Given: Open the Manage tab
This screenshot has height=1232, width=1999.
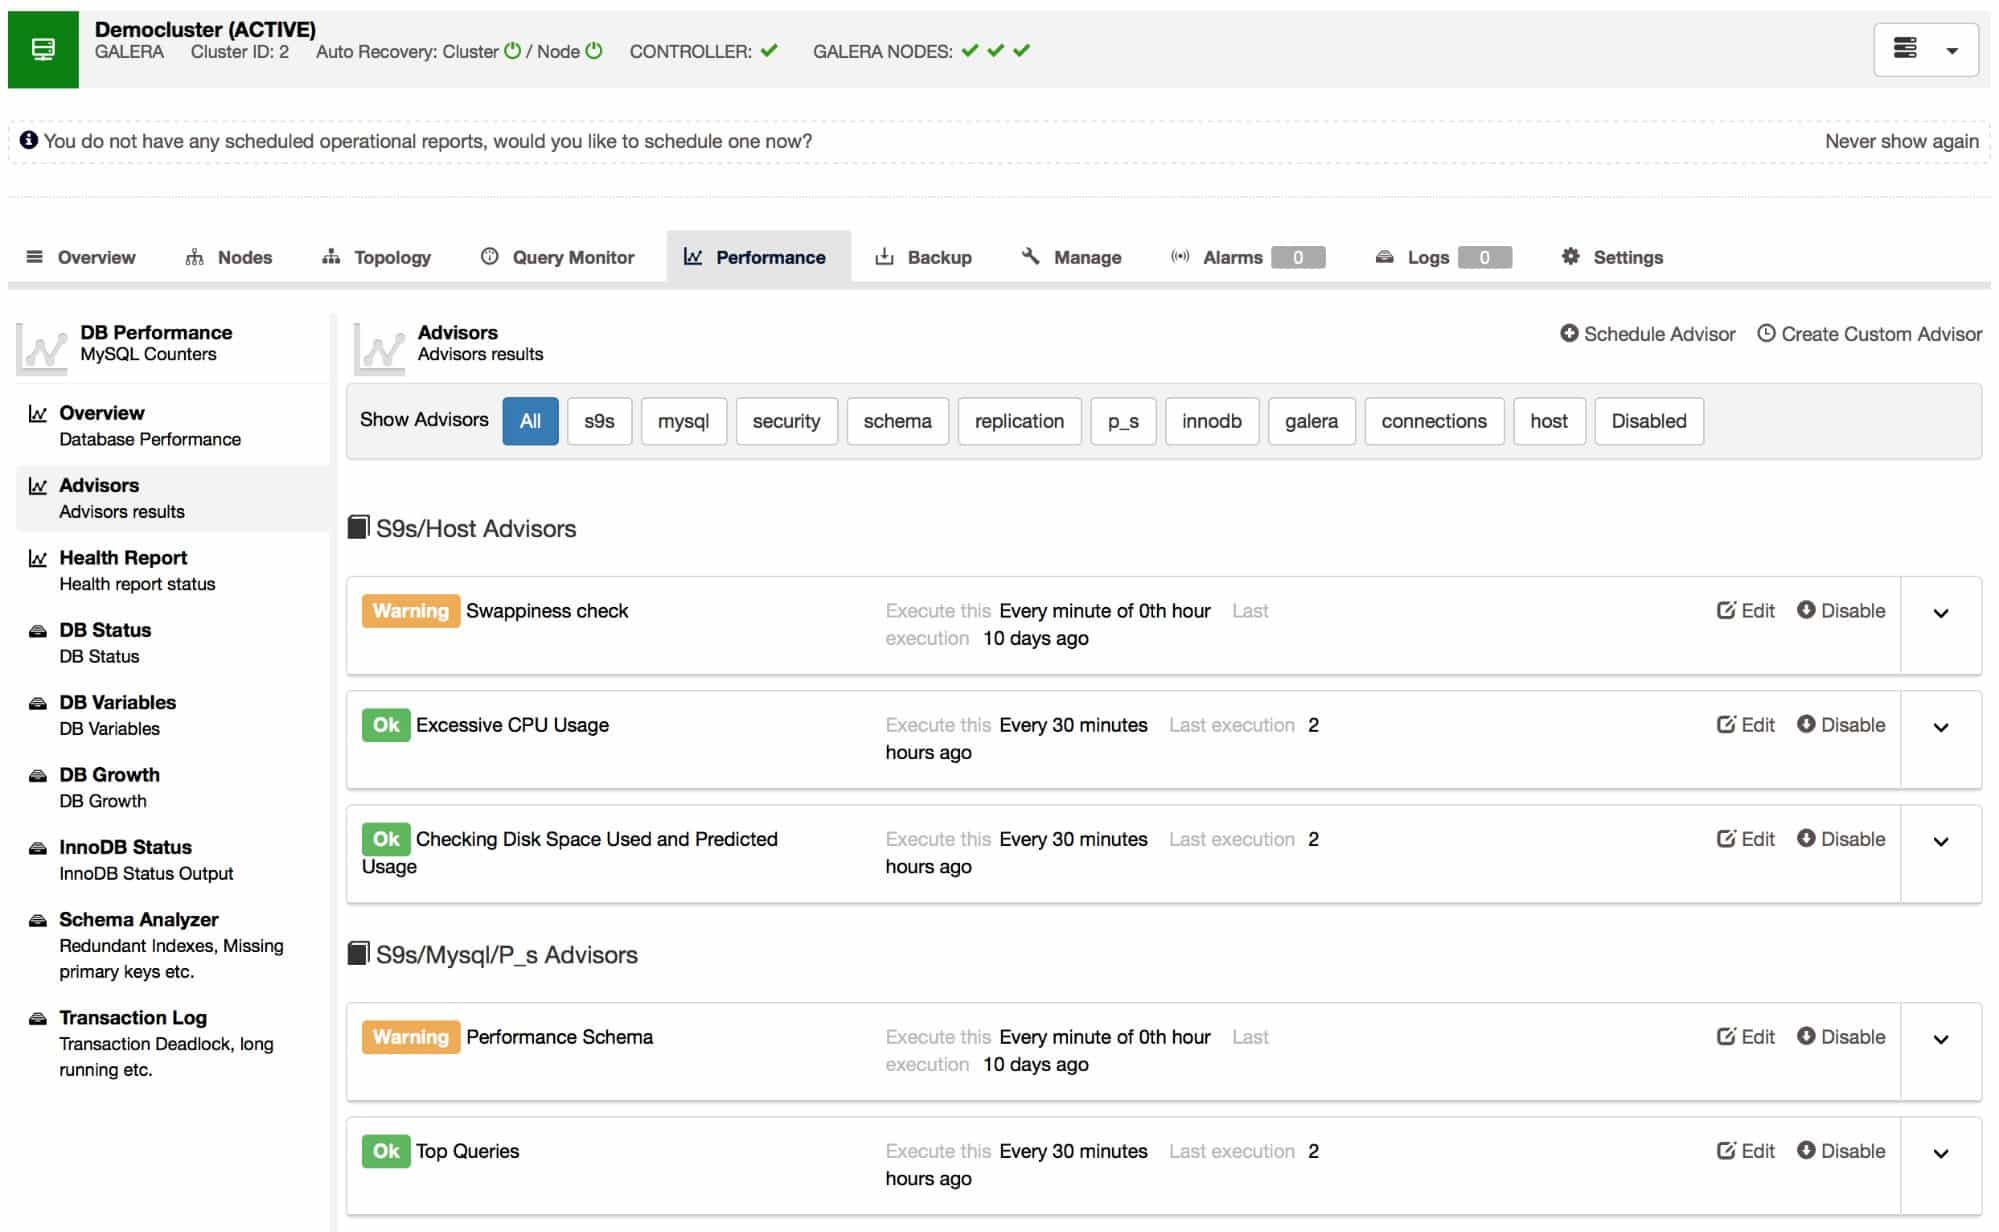Looking at the screenshot, I should (x=1072, y=257).
